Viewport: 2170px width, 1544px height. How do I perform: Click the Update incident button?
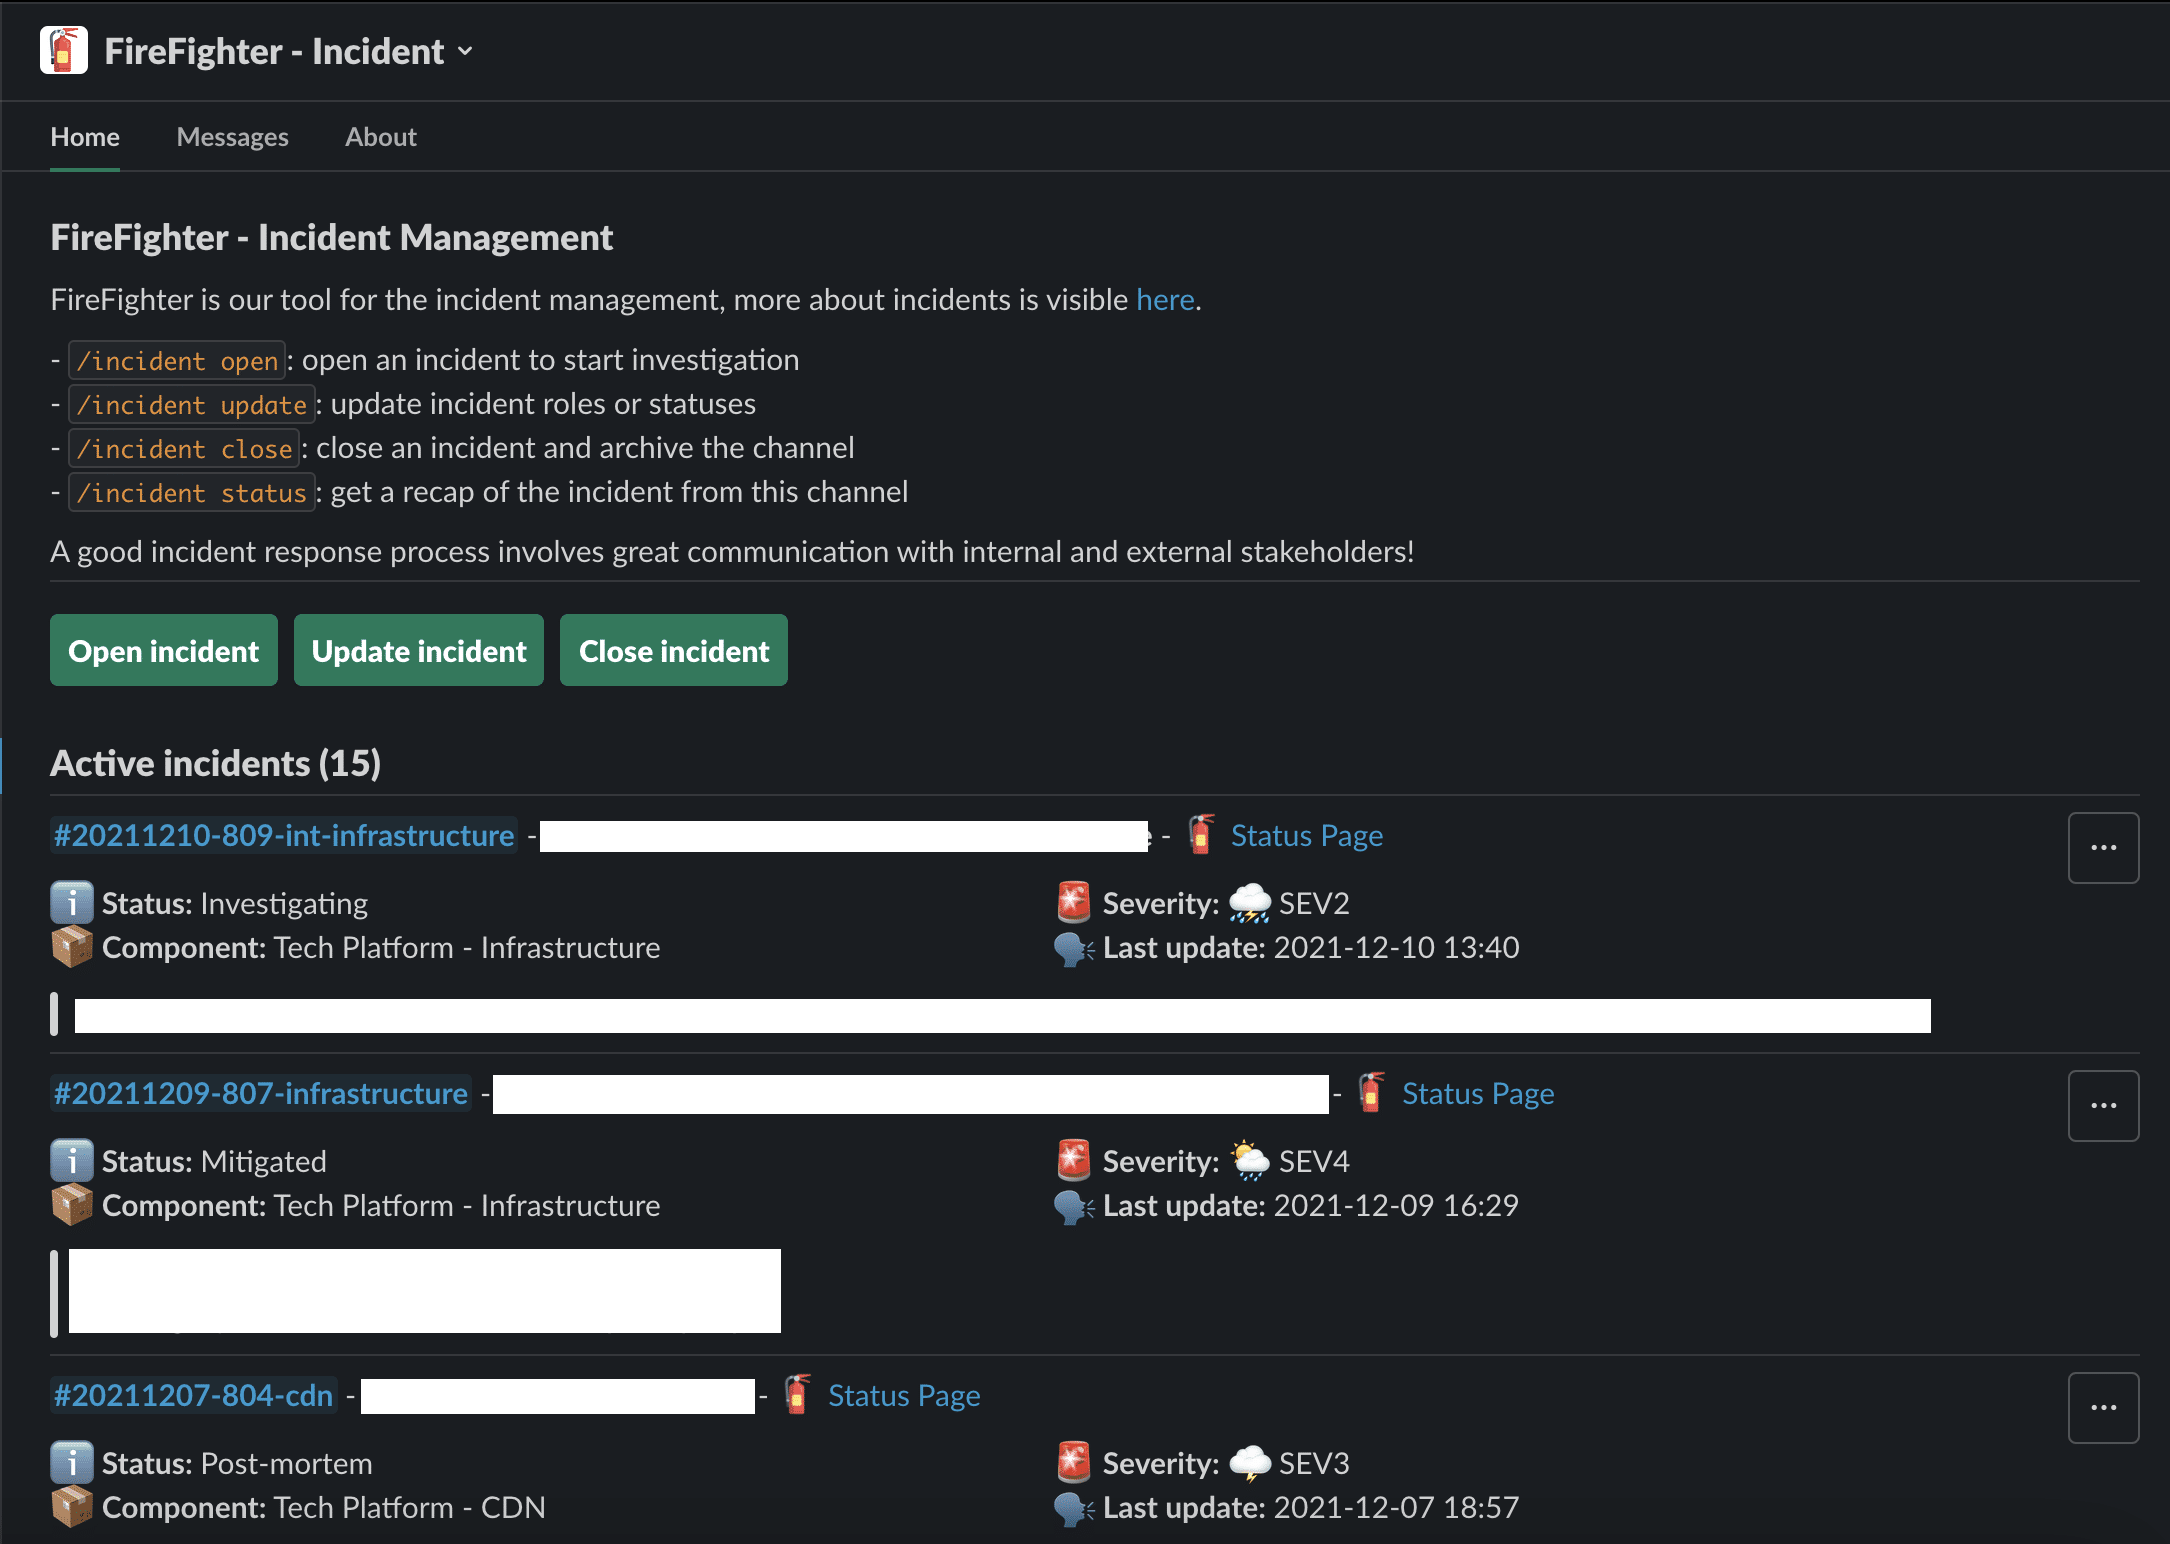point(418,648)
